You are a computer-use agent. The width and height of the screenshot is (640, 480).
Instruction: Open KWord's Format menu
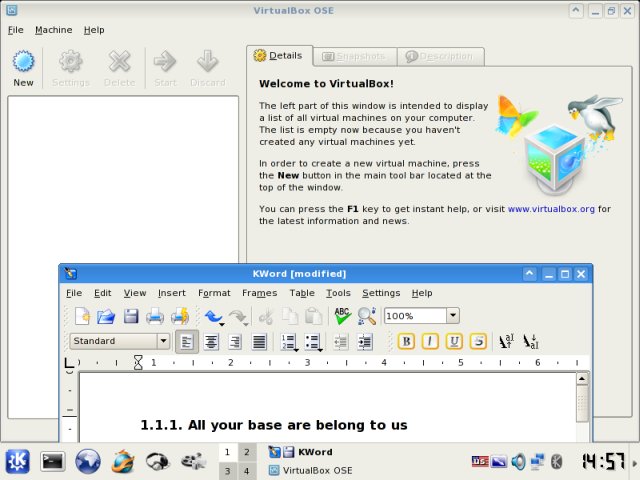pyautogui.click(x=214, y=293)
